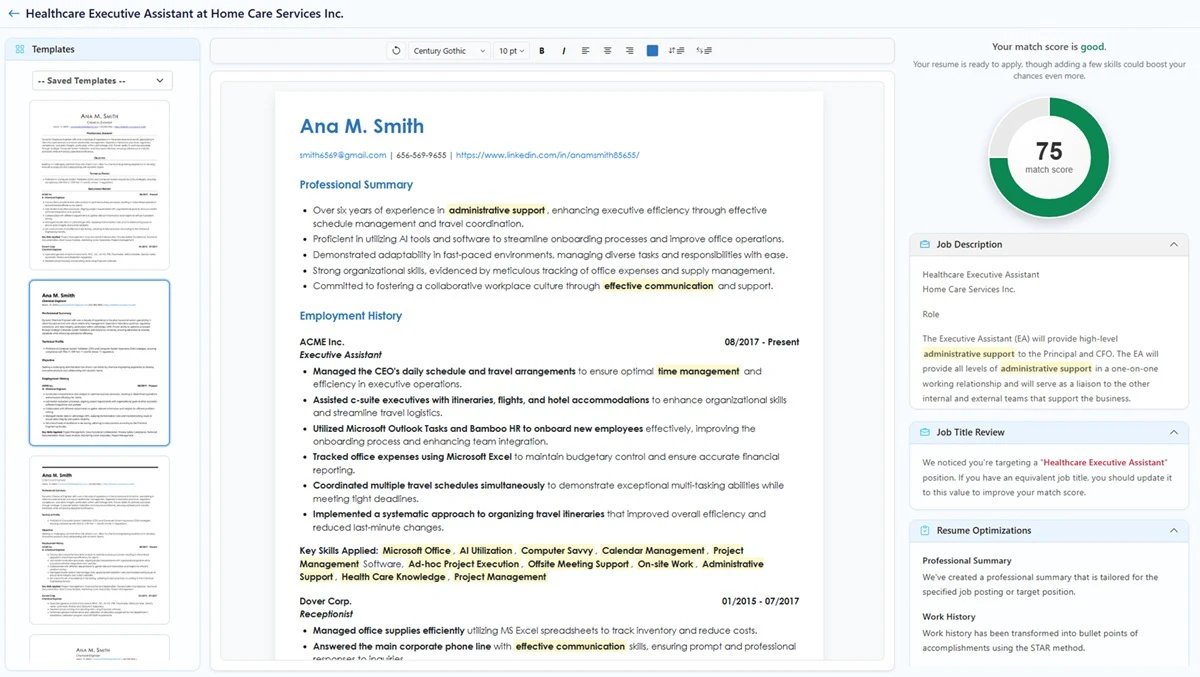
Task: Collapse the Job Description panel
Action: click(x=1173, y=244)
